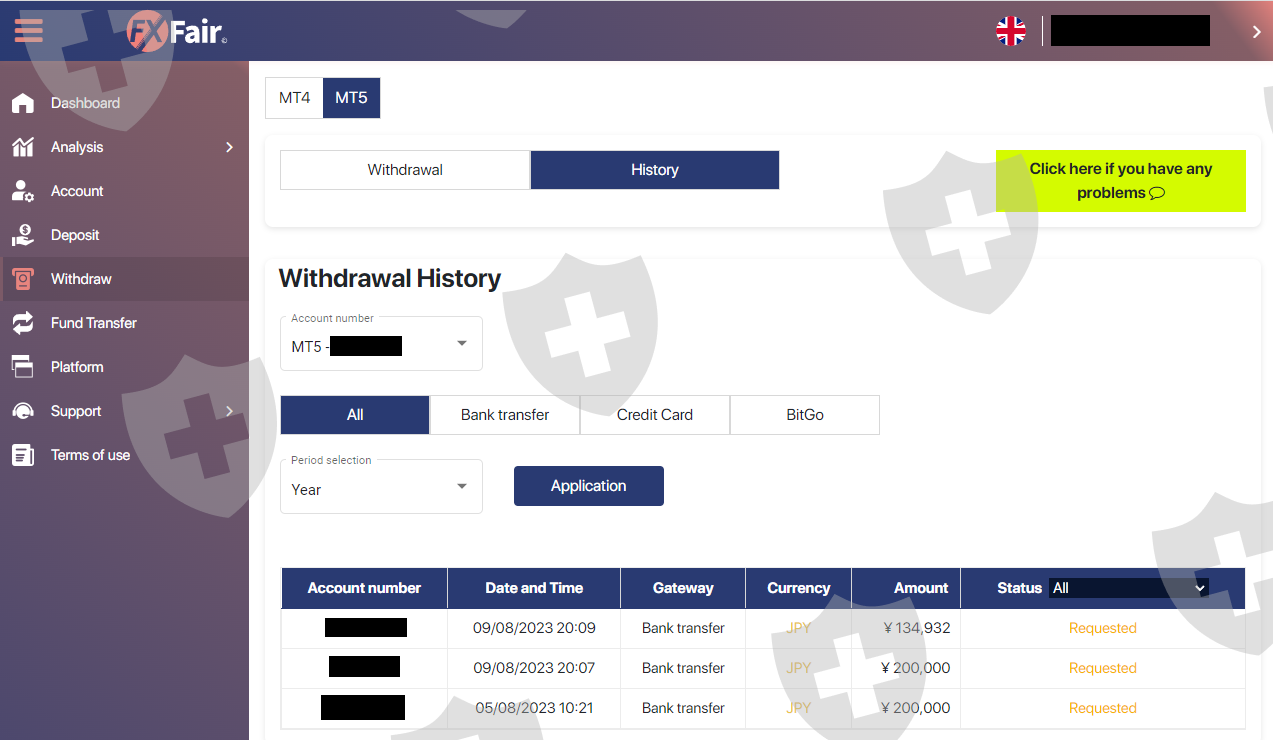Click the Gateway column header
Image resolution: width=1273 pixels, height=740 pixels.
(x=683, y=588)
